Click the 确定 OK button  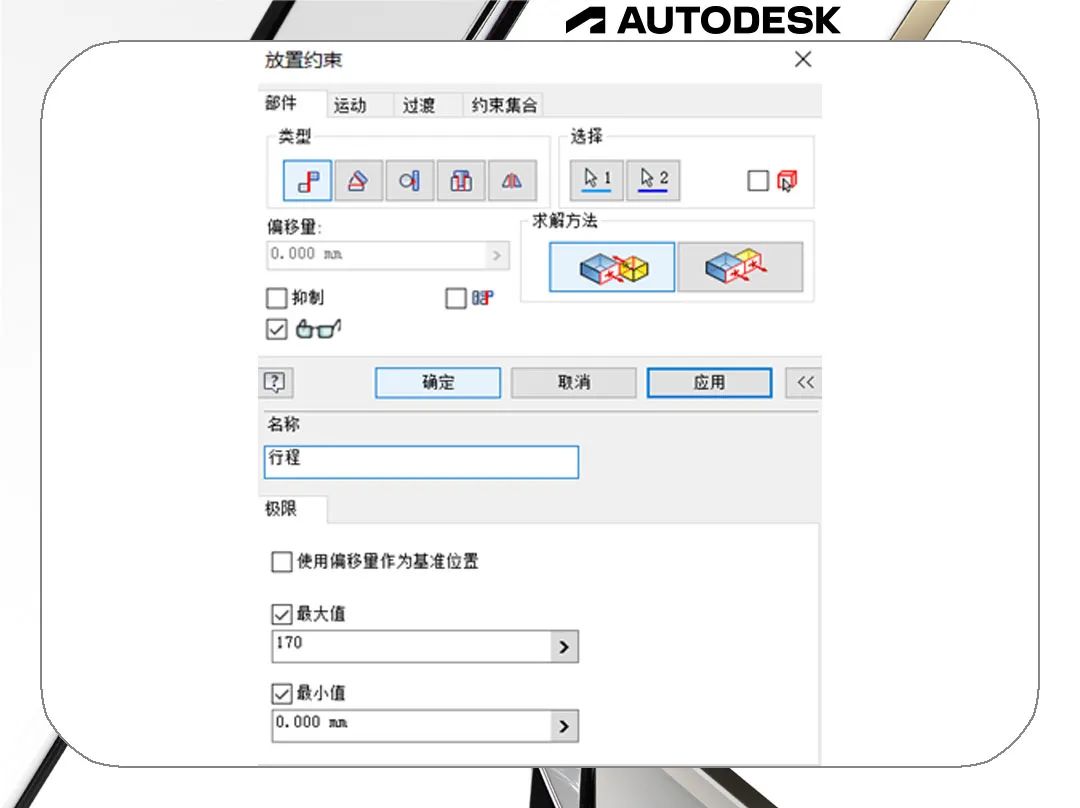click(x=437, y=382)
